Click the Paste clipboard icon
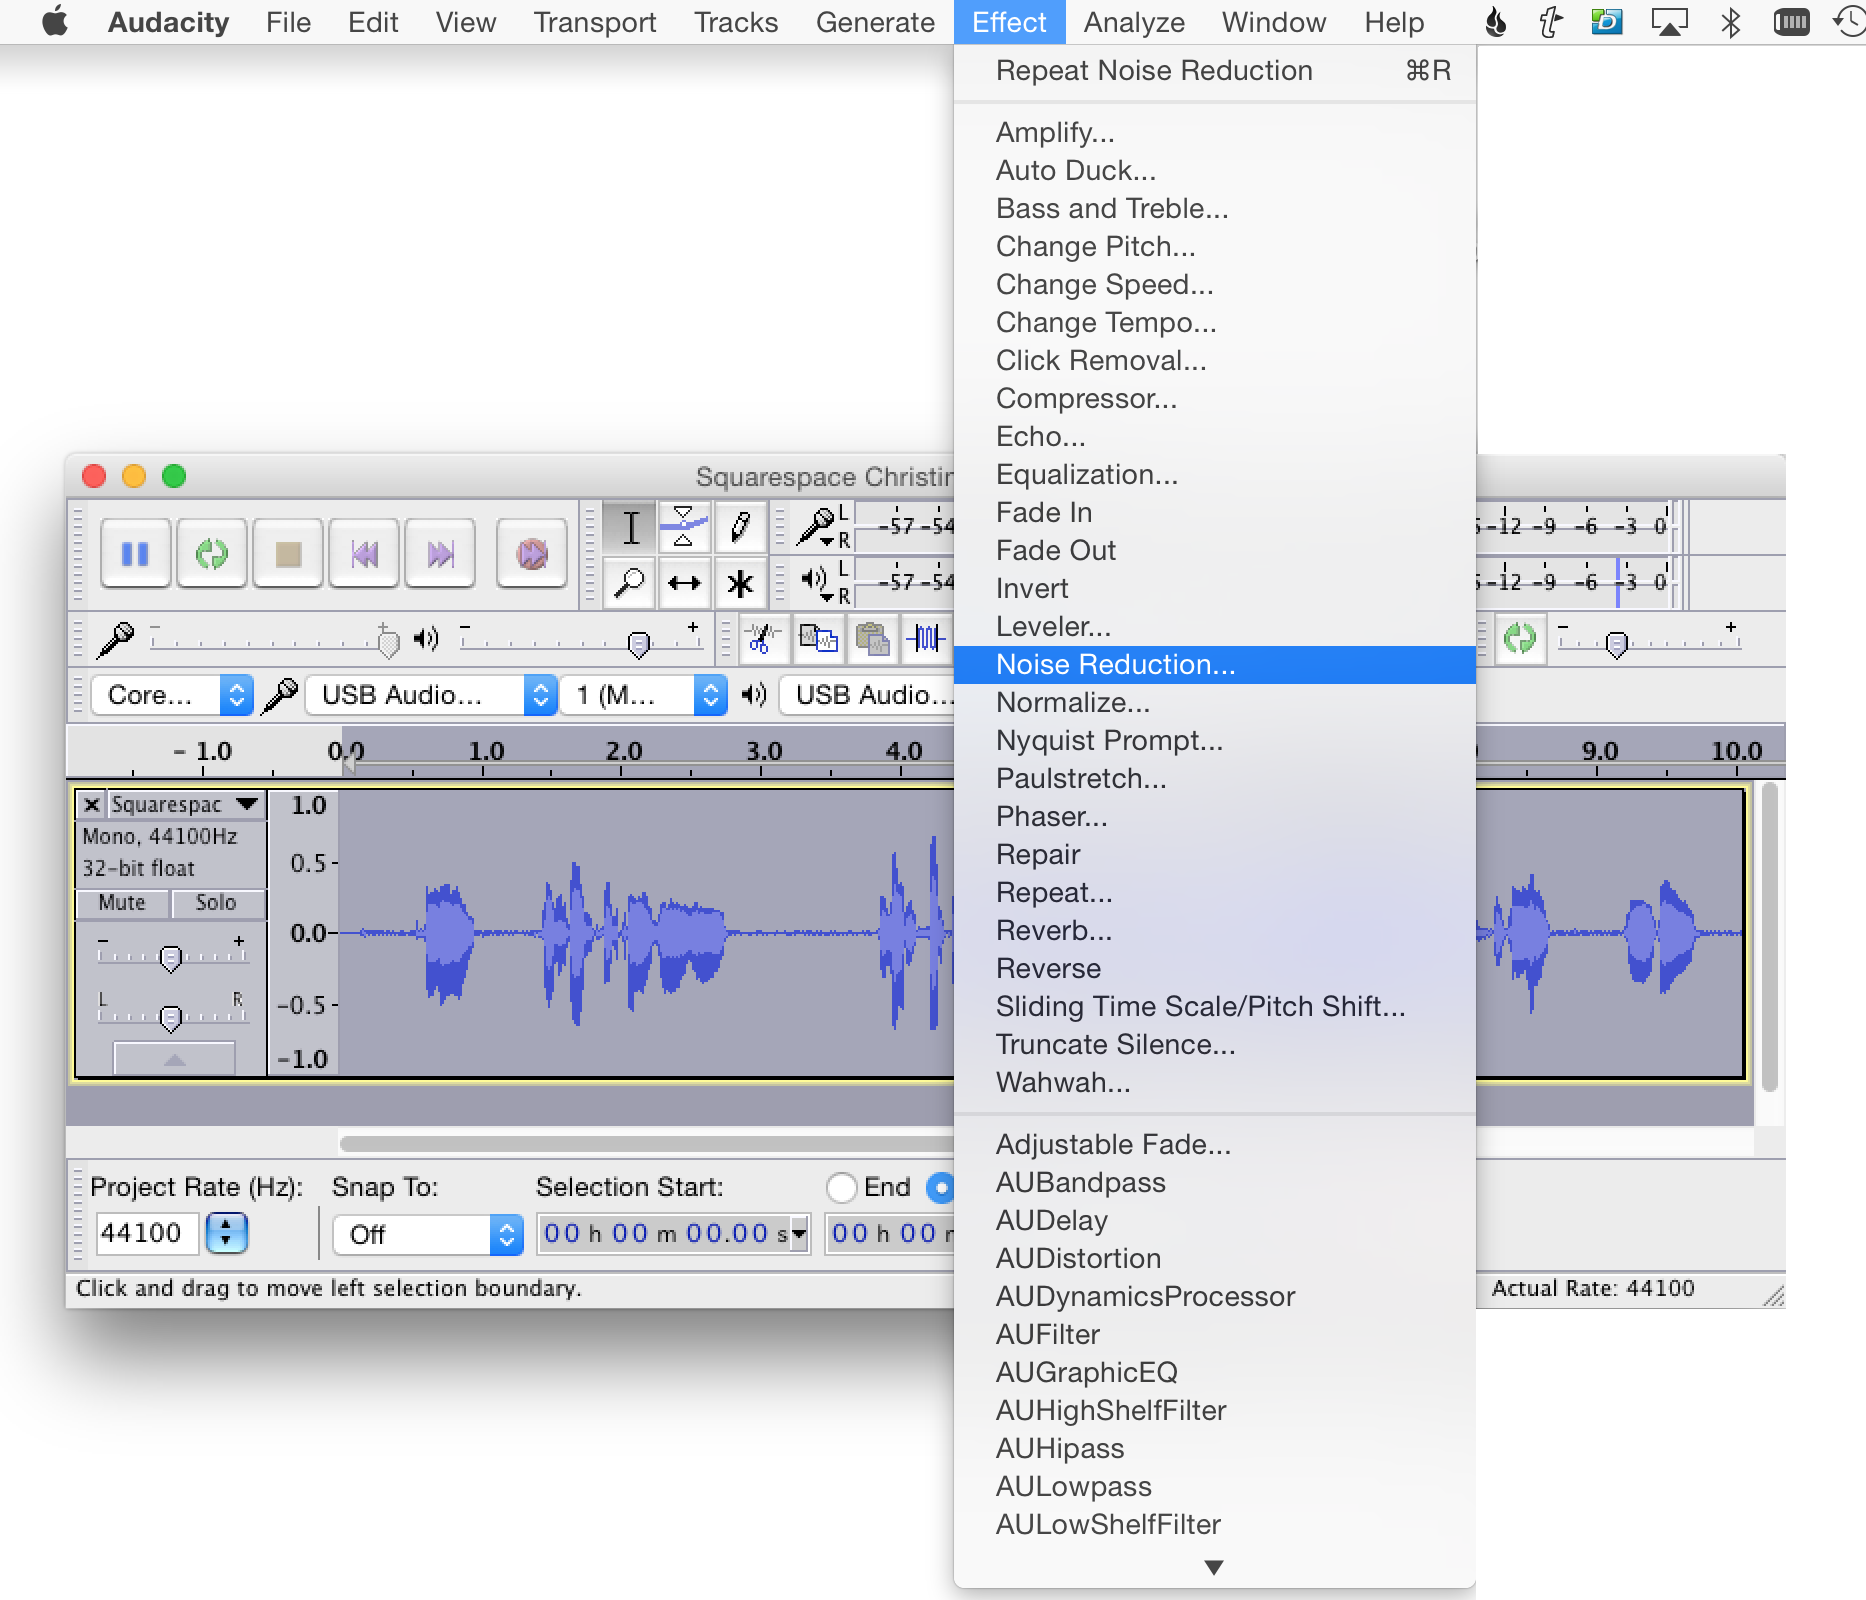The height and width of the screenshot is (1600, 1866). click(x=873, y=638)
